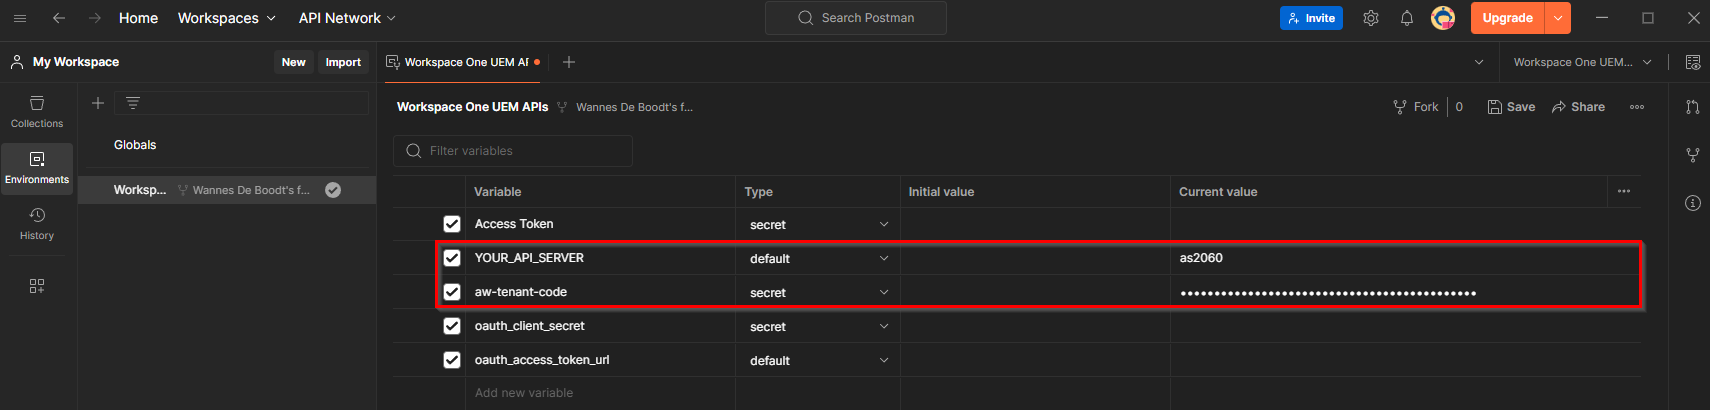Image resolution: width=1710 pixels, height=410 pixels.
Task: Click the Fork icon button
Action: click(1415, 107)
